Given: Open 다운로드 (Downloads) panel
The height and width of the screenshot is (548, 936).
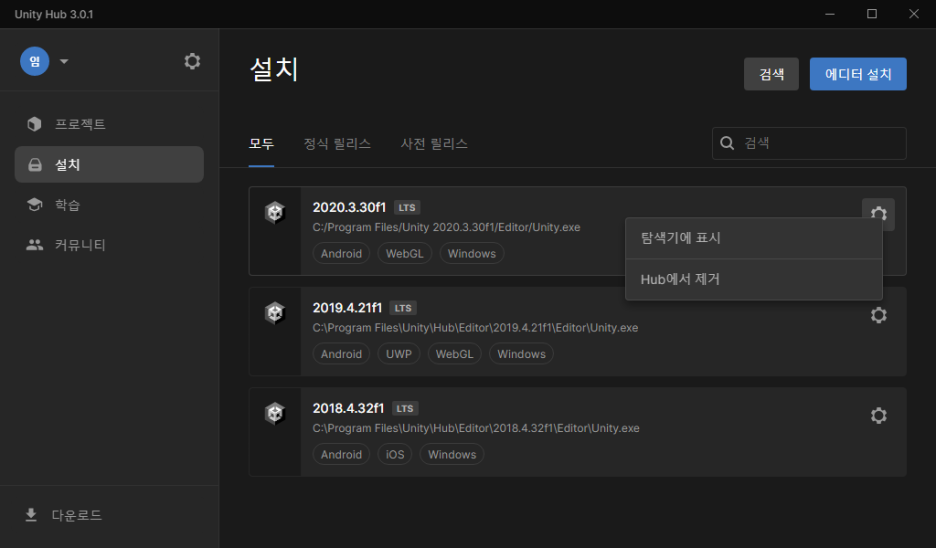Looking at the screenshot, I should (109, 515).
